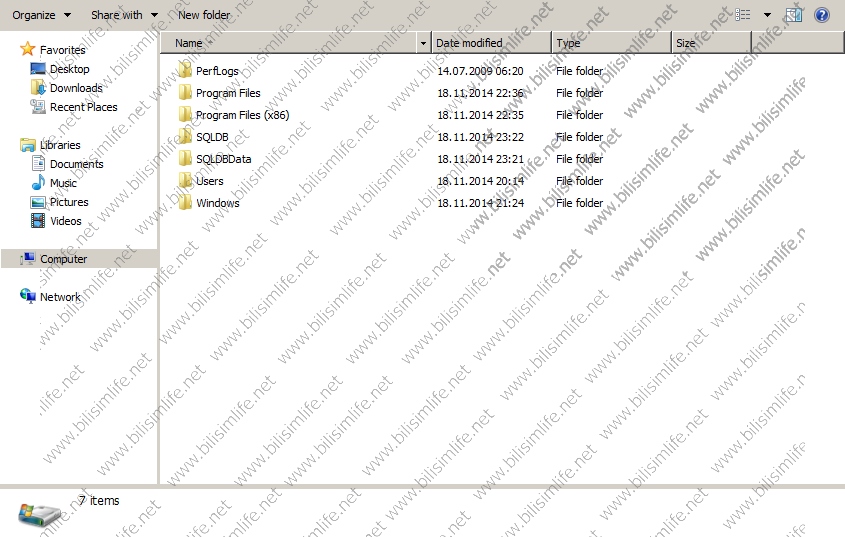This screenshot has height=537, width=845.
Task: Click the Windows folder icon
Action: (185, 203)
